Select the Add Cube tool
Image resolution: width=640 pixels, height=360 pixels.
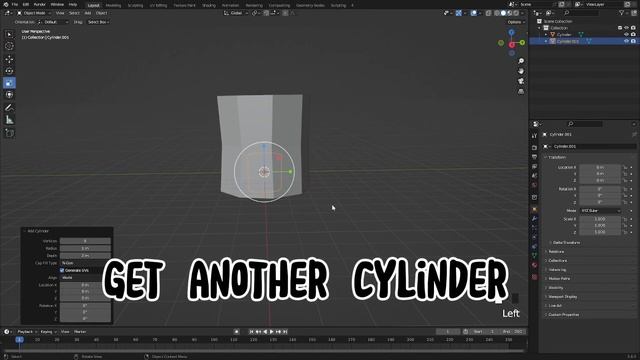[9, 133]
